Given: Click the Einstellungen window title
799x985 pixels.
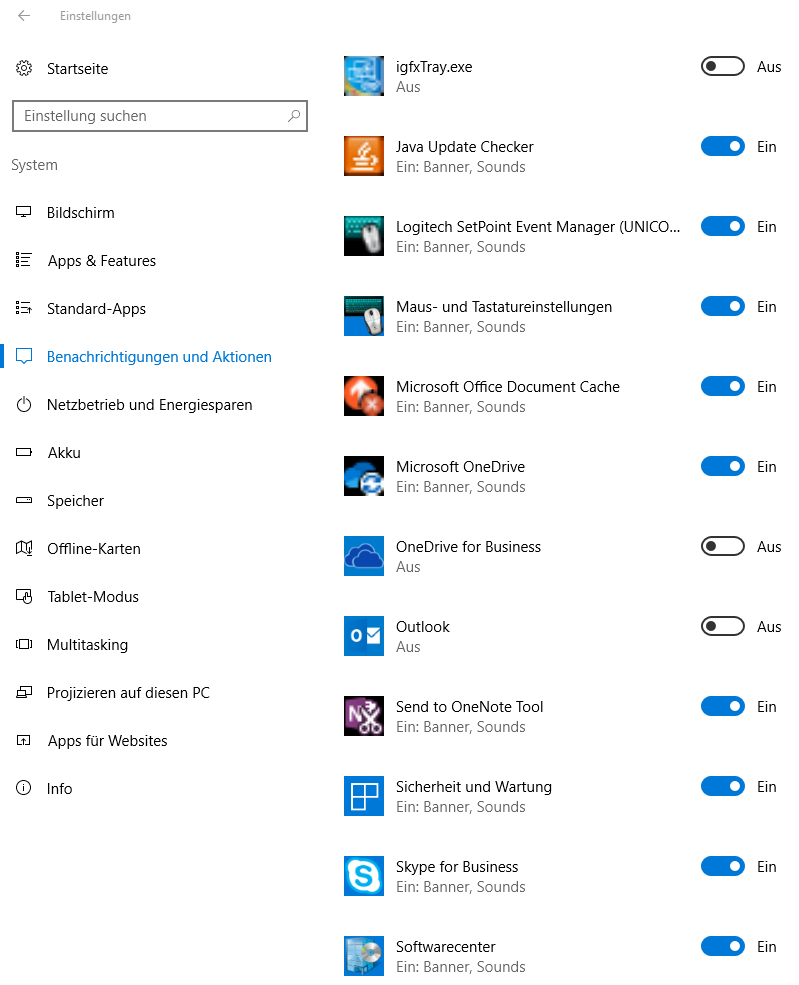Looking at the screenshot, I should tap(95, 16).
